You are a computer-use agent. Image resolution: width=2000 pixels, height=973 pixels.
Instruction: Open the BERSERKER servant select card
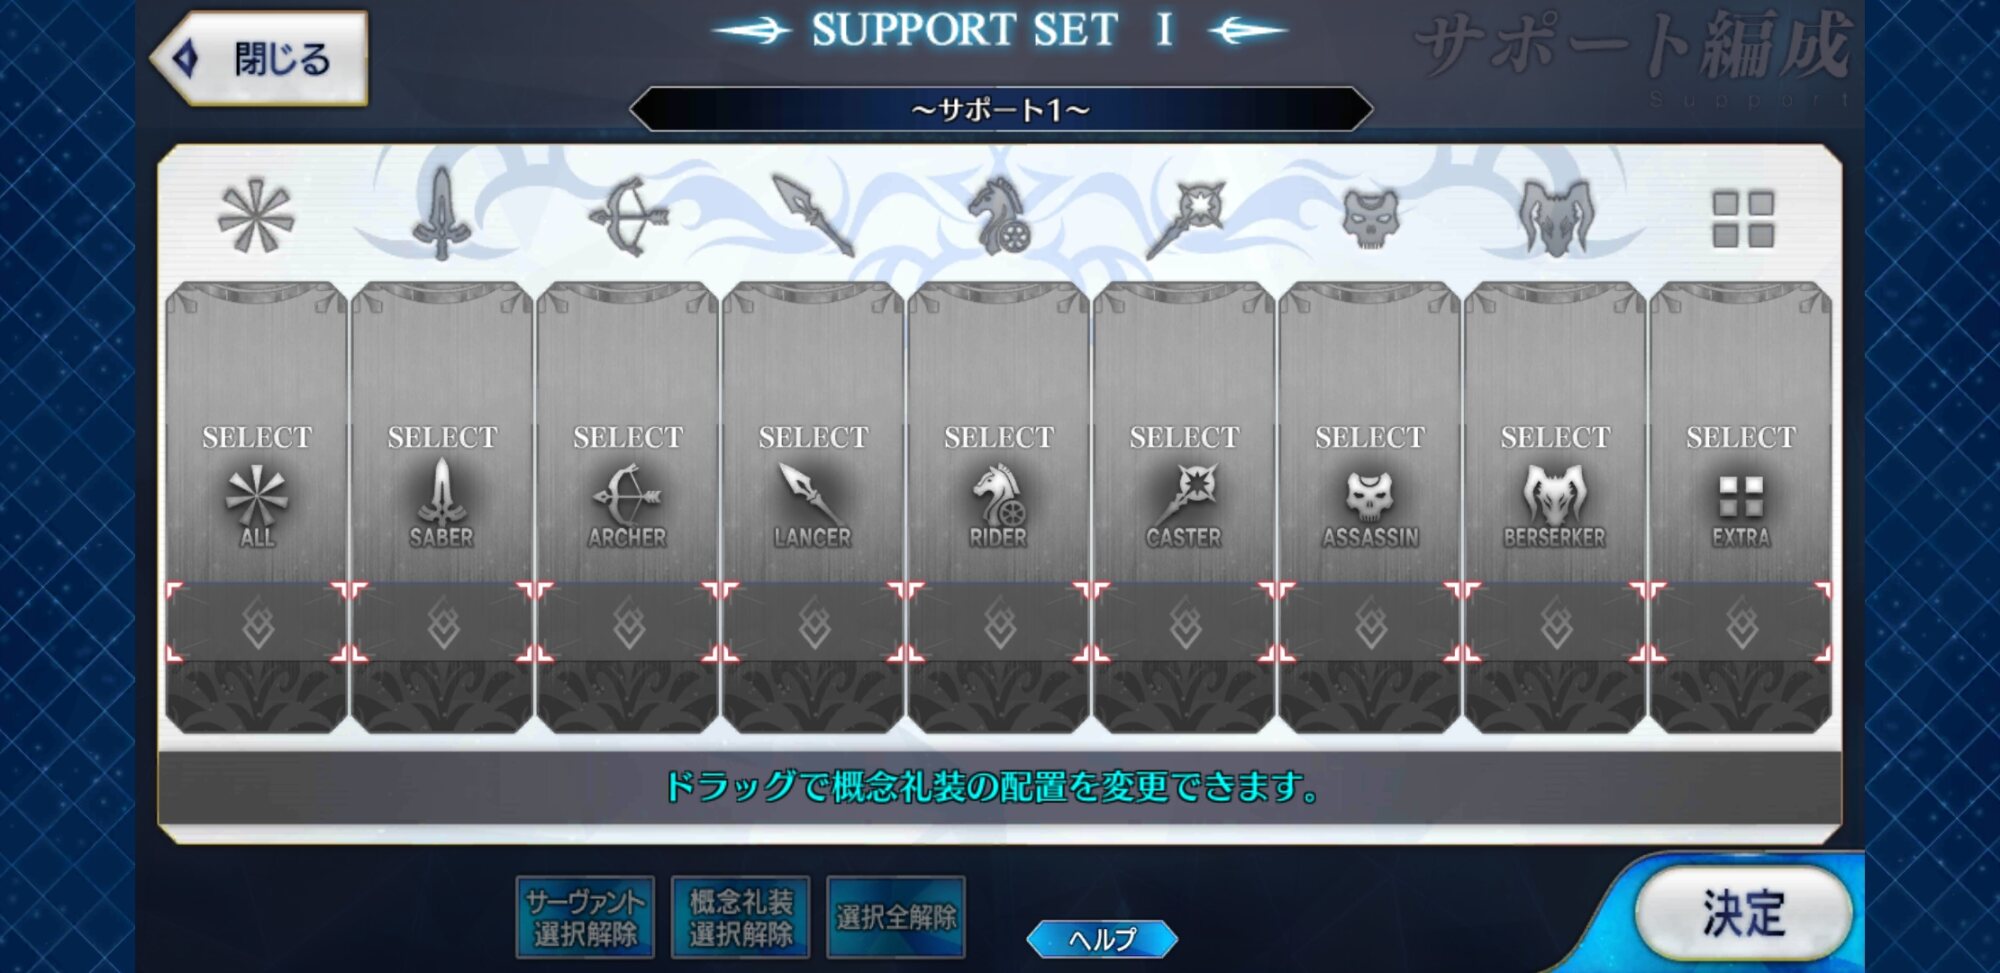point(1555,432)
